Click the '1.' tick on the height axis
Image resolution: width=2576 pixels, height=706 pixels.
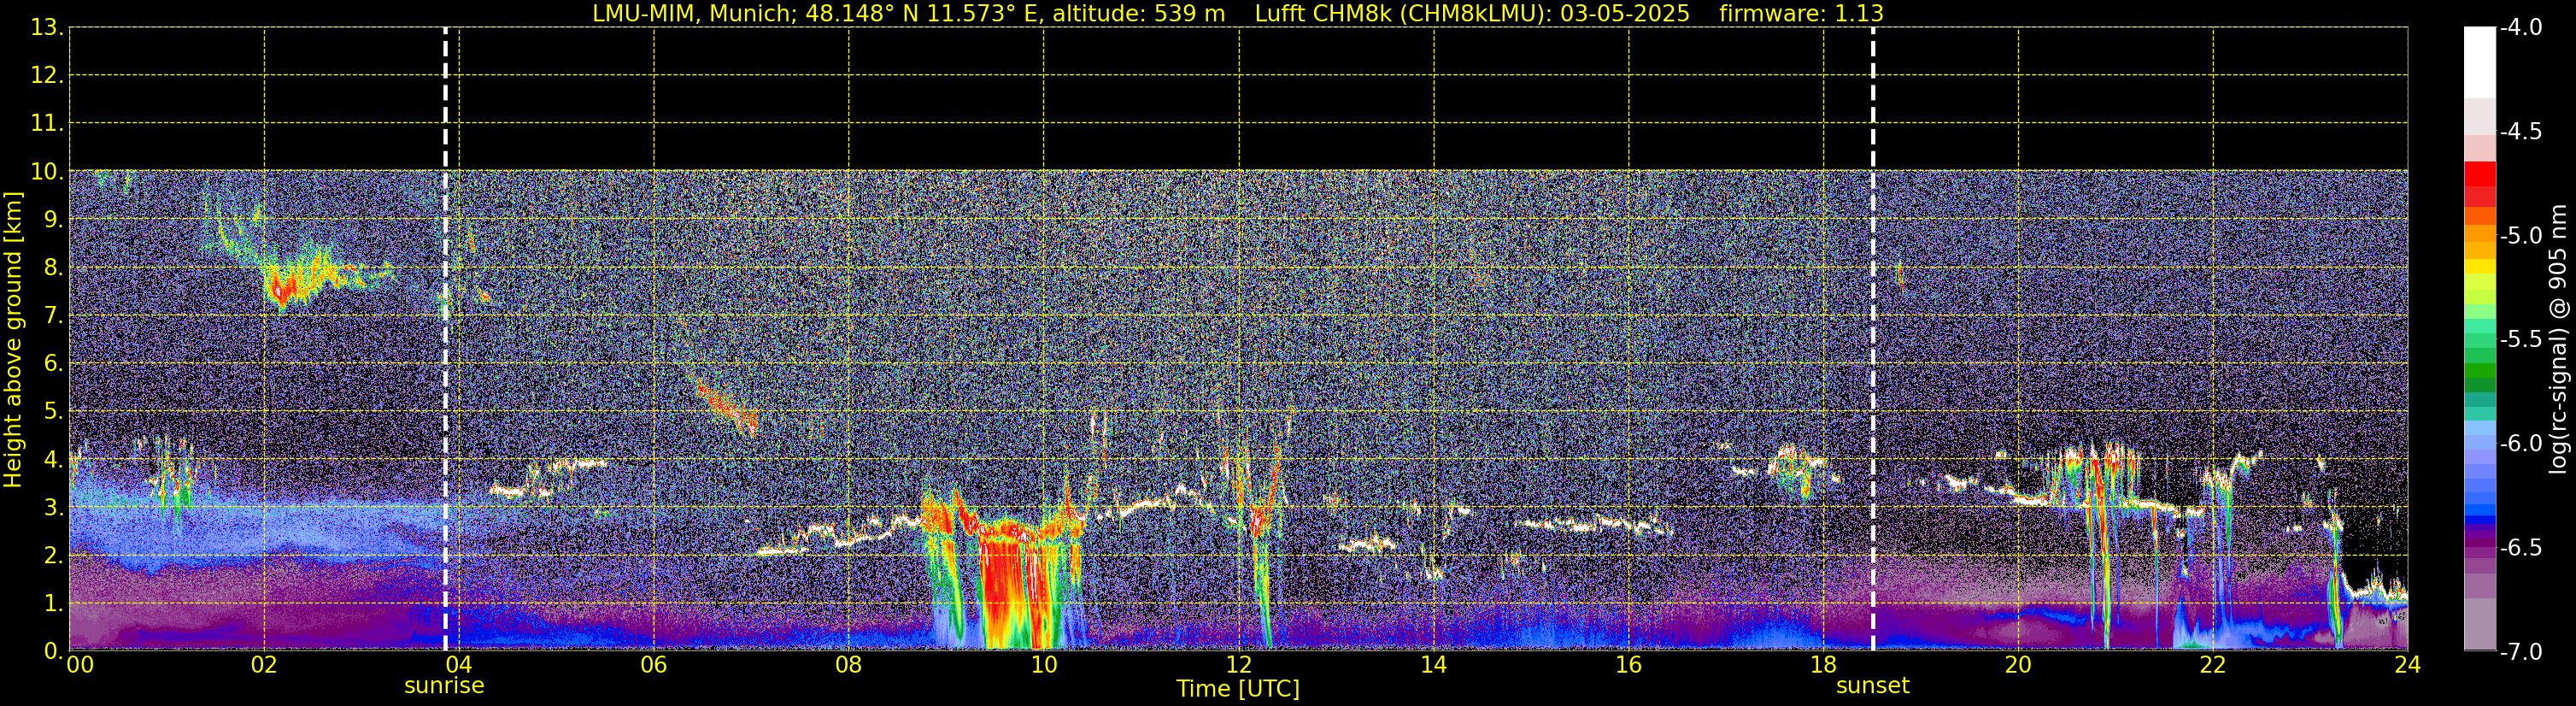[x=53, y=604]
